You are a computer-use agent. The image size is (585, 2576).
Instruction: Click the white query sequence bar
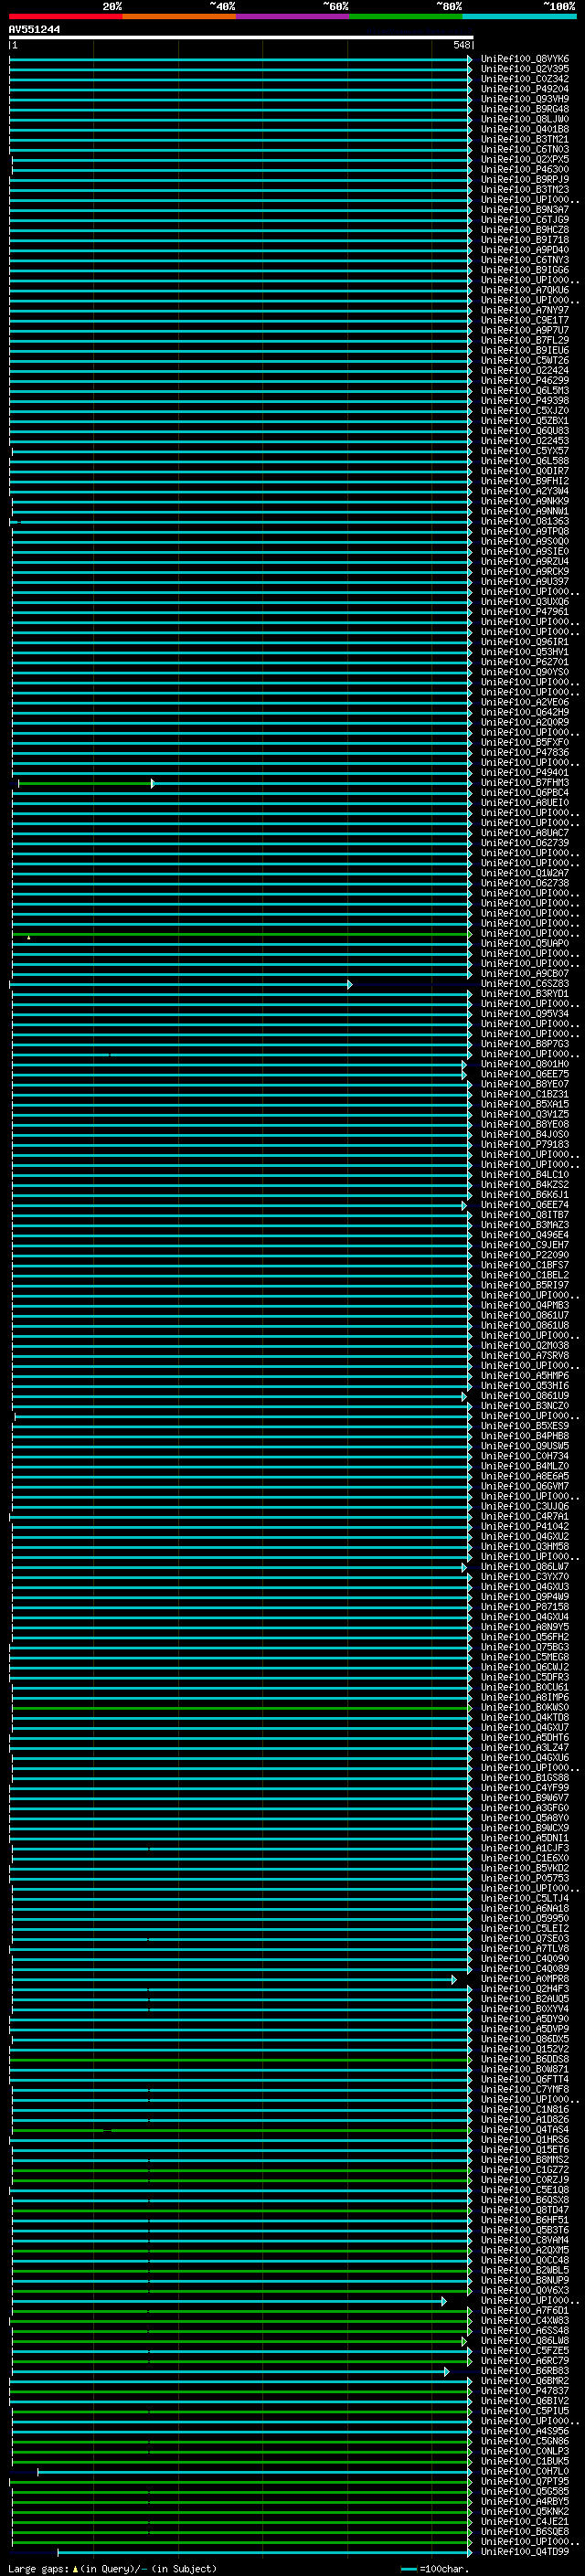[241, 37]
